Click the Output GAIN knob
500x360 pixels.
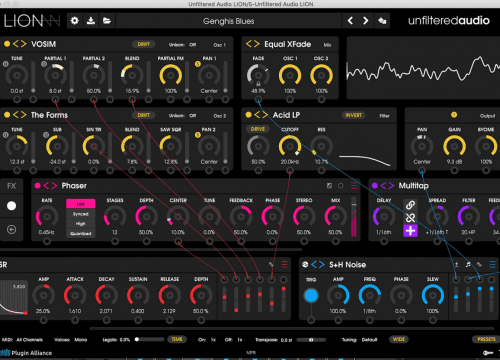click(454, 146)
